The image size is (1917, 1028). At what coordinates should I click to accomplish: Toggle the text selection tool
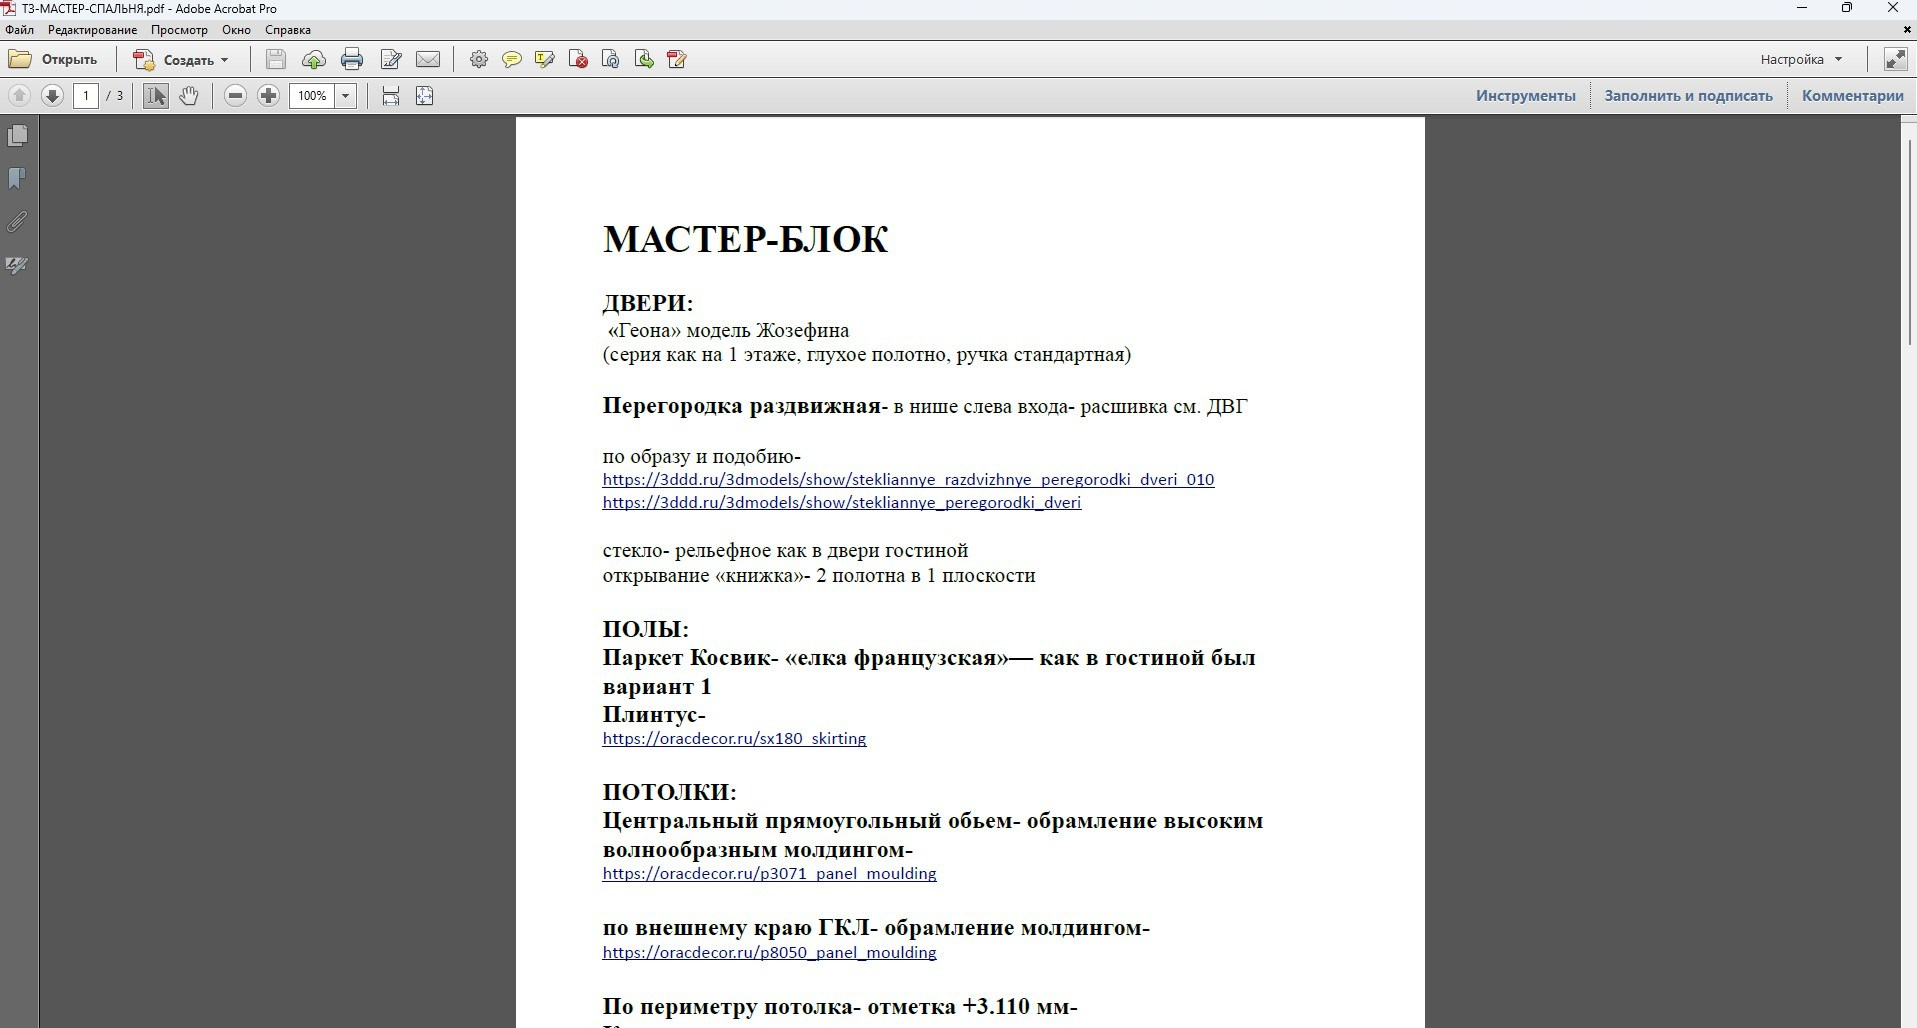tap(155, 96)
